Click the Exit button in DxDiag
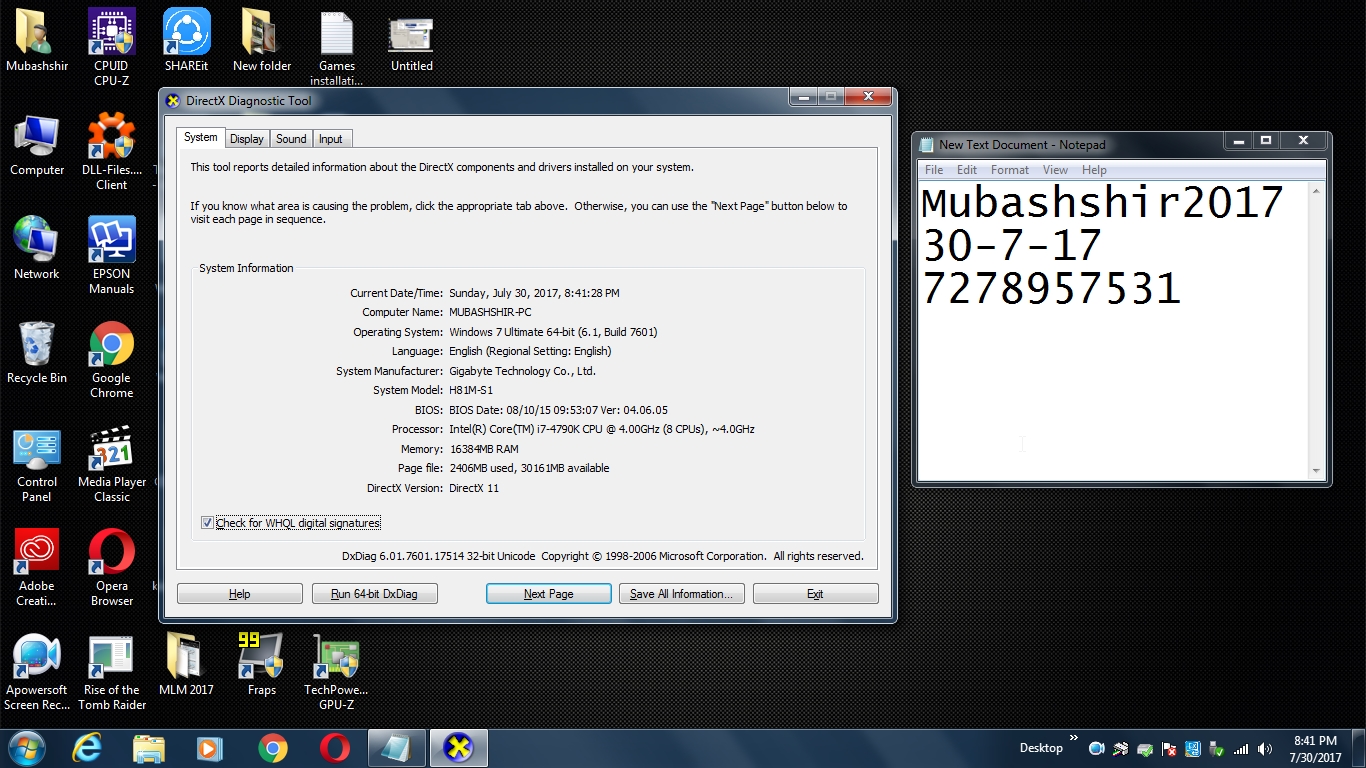 click(x=816, y=594)
